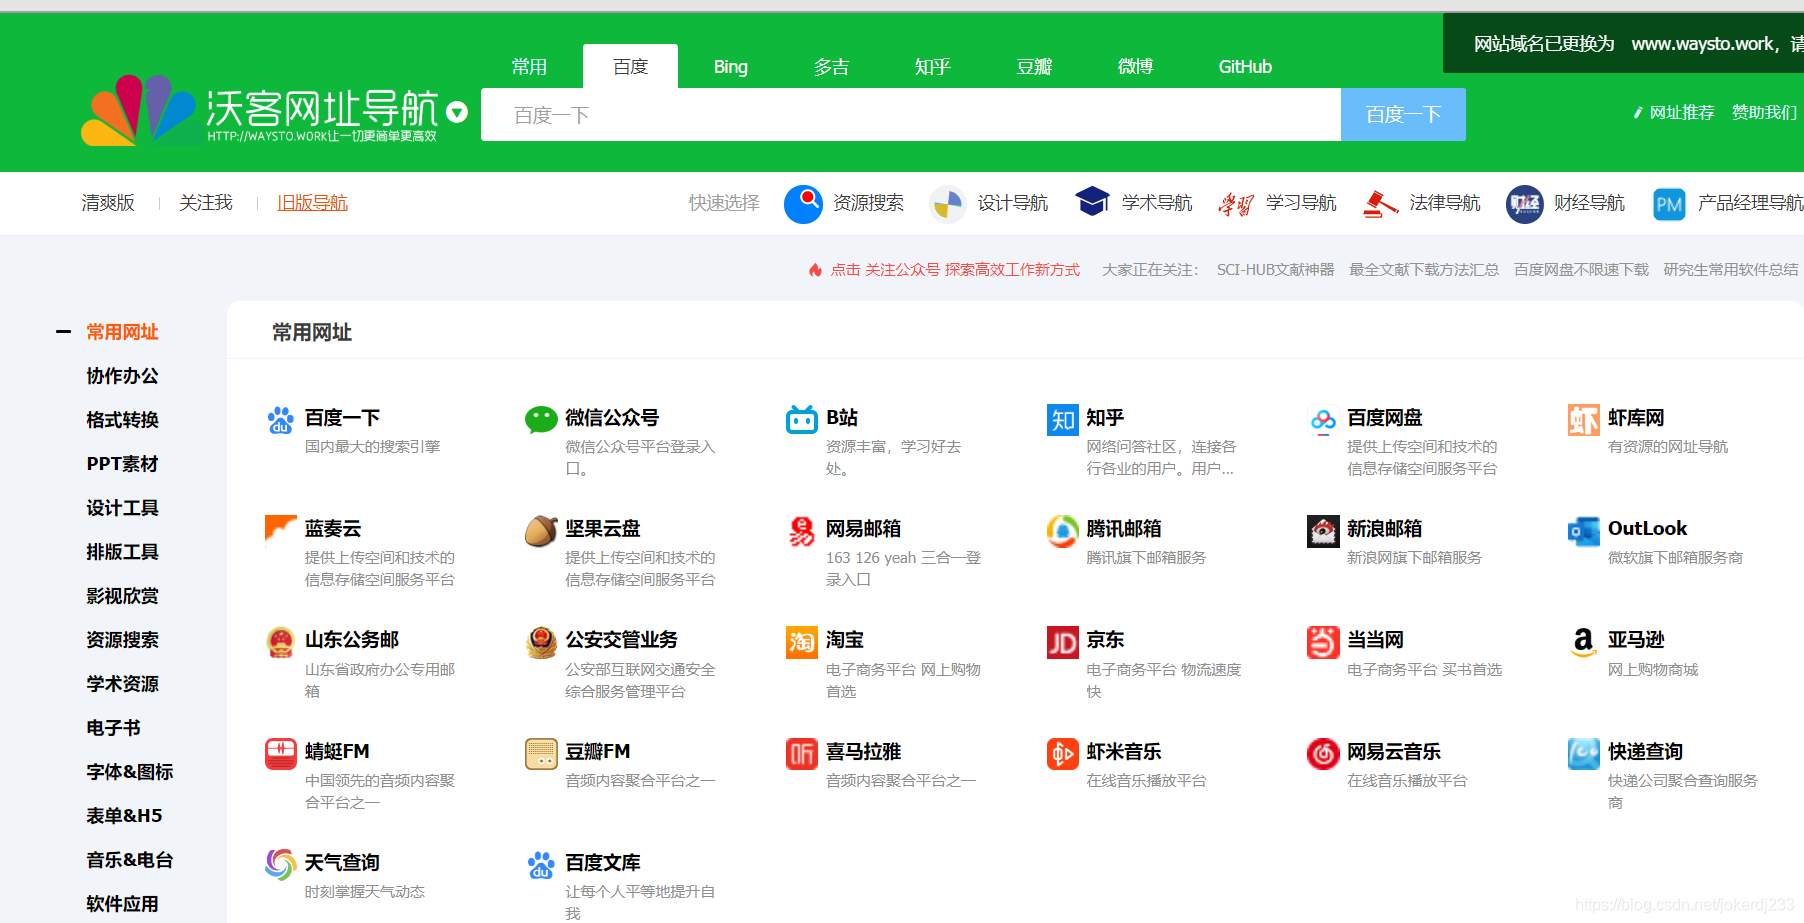Viewport: 1804px width, 923px height.
Task: Select 格式转换 in the sidebar
Action: tap(122, 420)
